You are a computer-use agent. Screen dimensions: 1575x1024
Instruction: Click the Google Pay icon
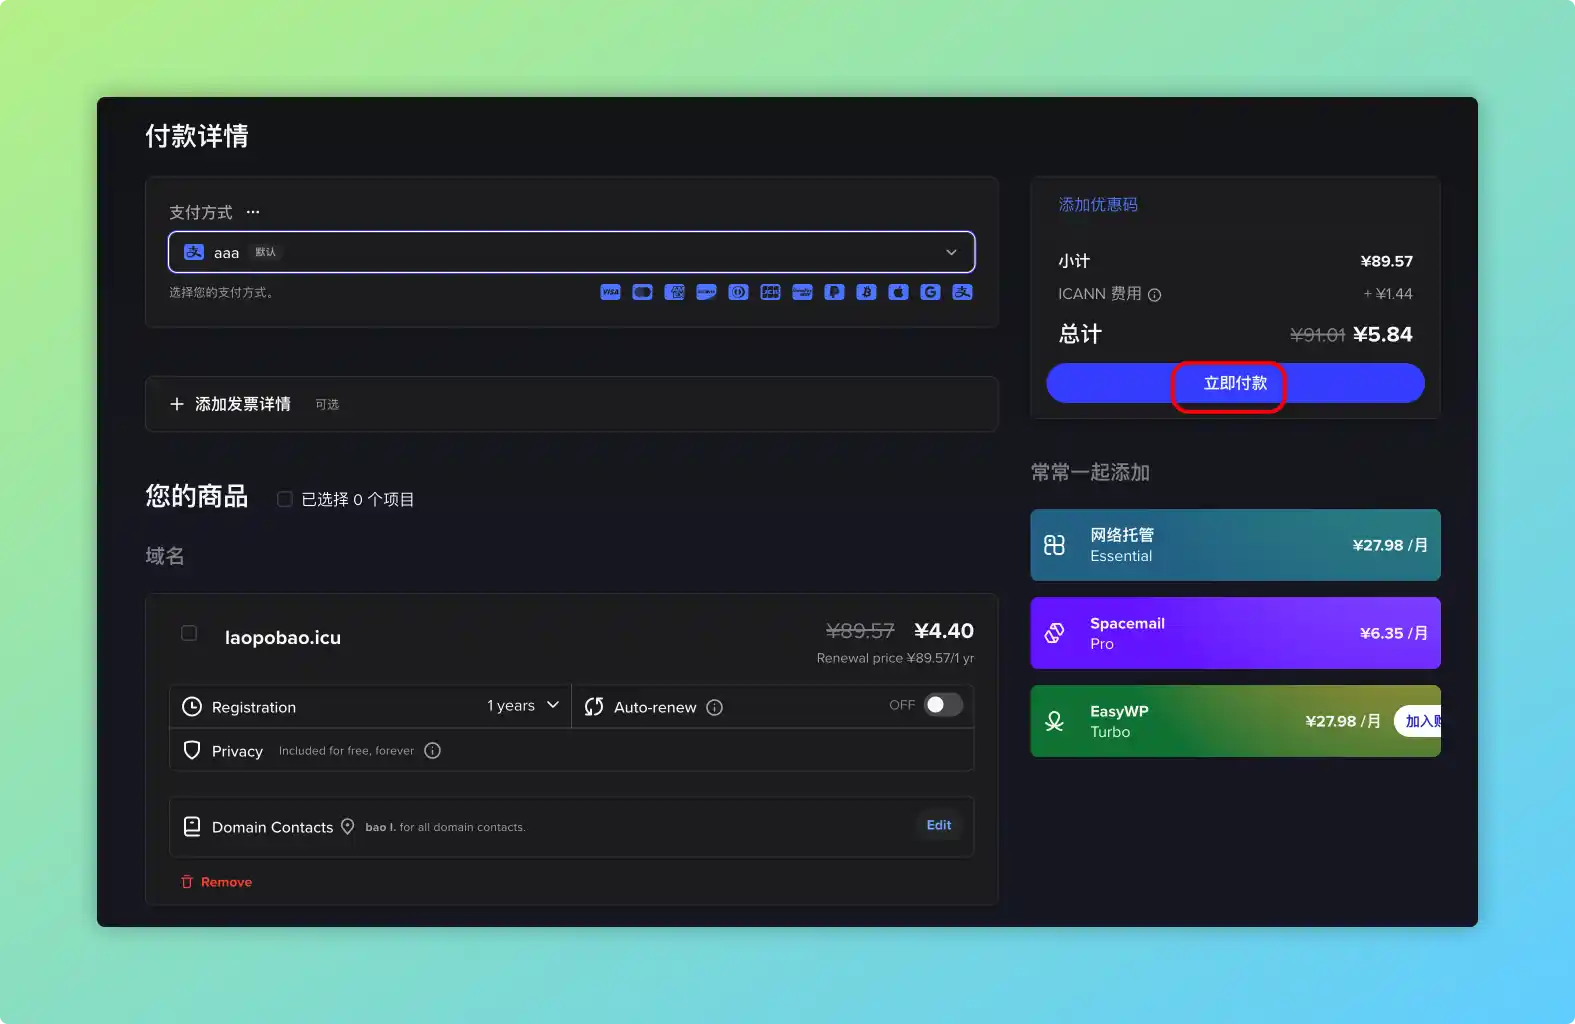pos(930,292)
